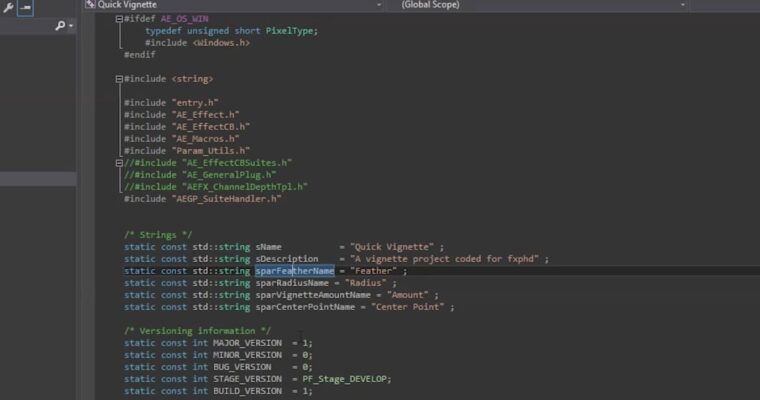Click the "AE_Effect.h" include string
Image resolution: width=760 pixels, height=400 pixels.
pyautogui.click(x=206, y=115)
